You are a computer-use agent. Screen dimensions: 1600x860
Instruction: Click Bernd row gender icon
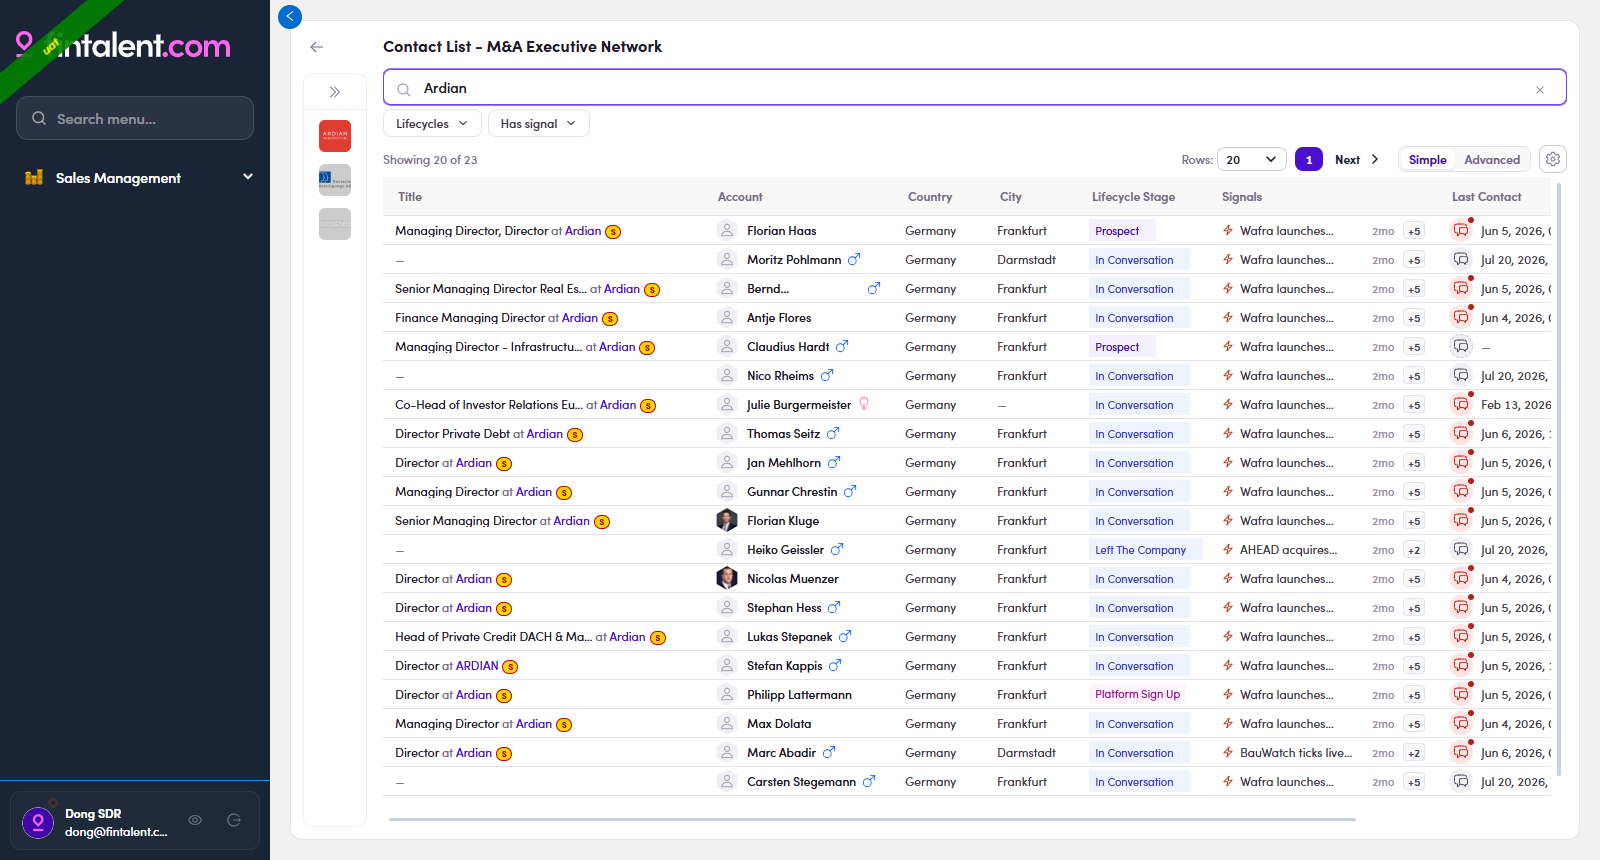point(874,288)
